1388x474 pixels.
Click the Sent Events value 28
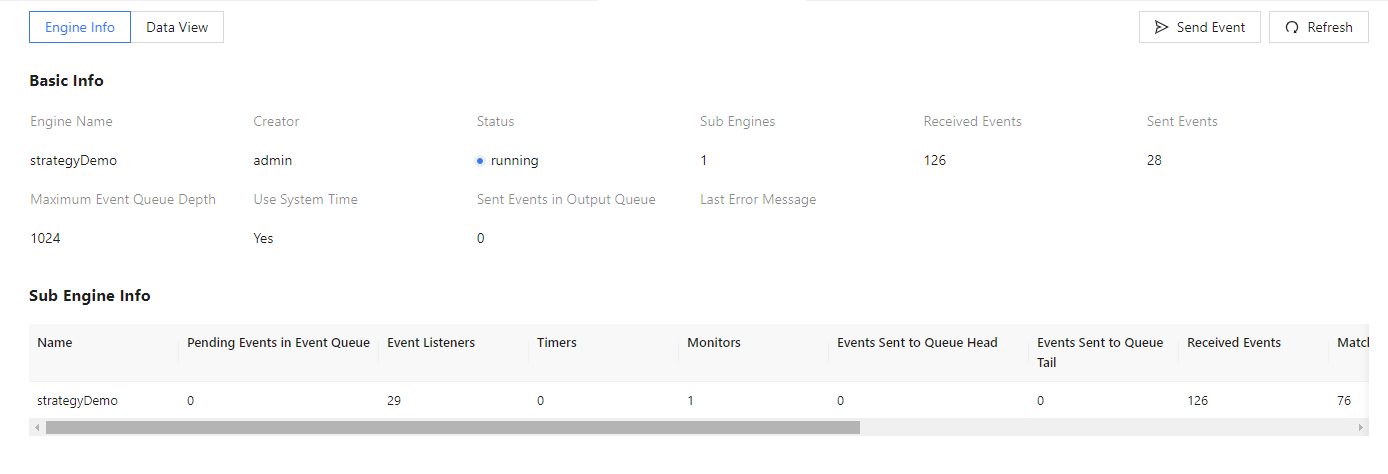(1154, 160)
